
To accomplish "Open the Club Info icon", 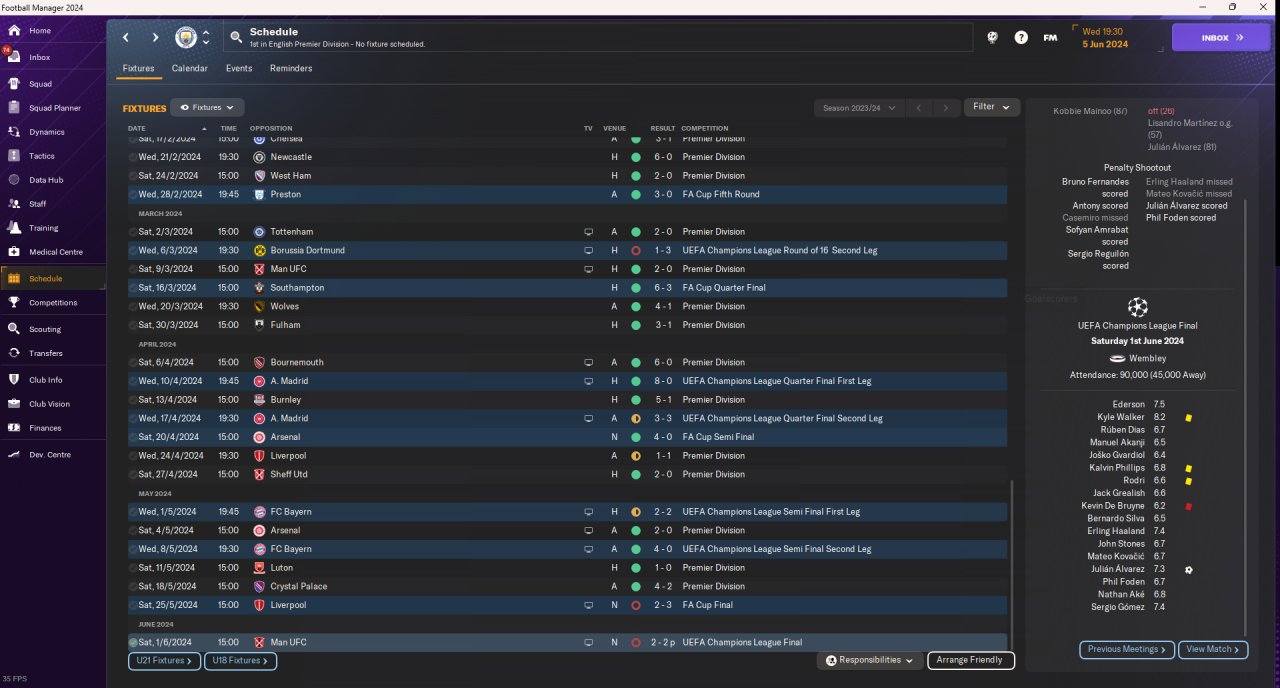I will click(x=14, y=380).
